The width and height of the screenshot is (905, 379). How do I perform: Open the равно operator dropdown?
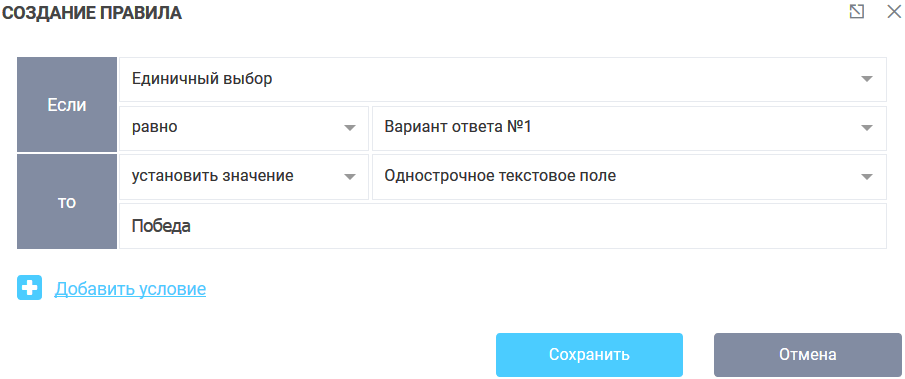[x=244, y=128]
